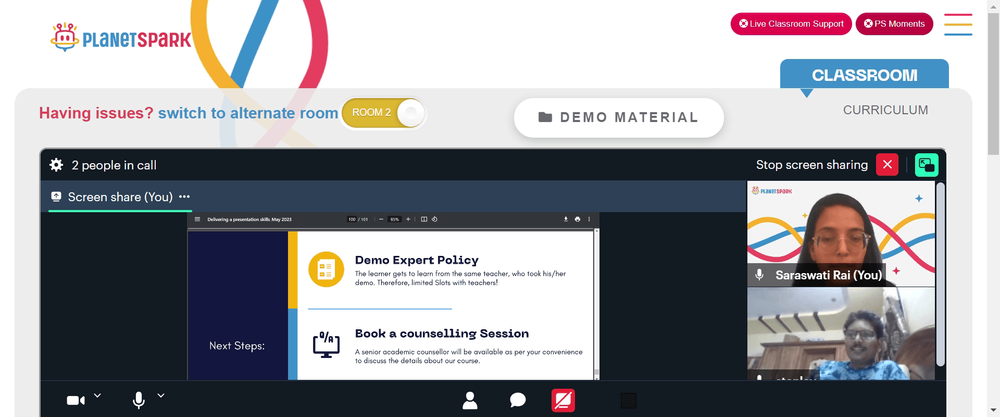Click switch to alternate room link
Screen dimensions: 1000x417
(248, 113)
